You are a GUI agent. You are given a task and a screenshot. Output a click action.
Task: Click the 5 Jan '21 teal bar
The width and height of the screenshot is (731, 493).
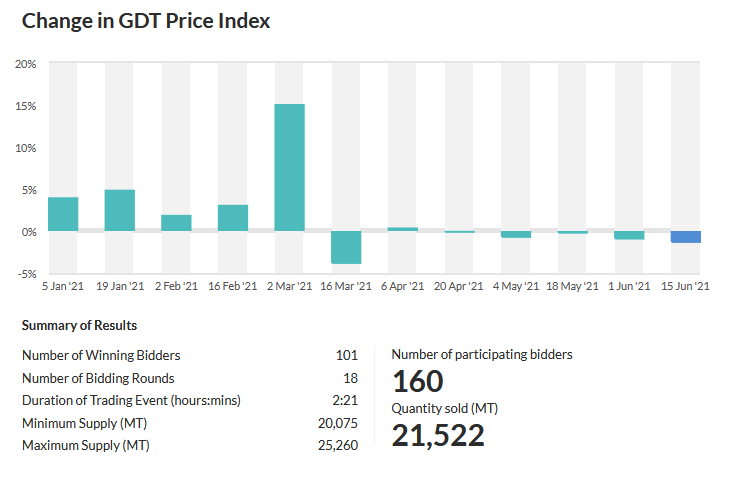tap(63, 214)
